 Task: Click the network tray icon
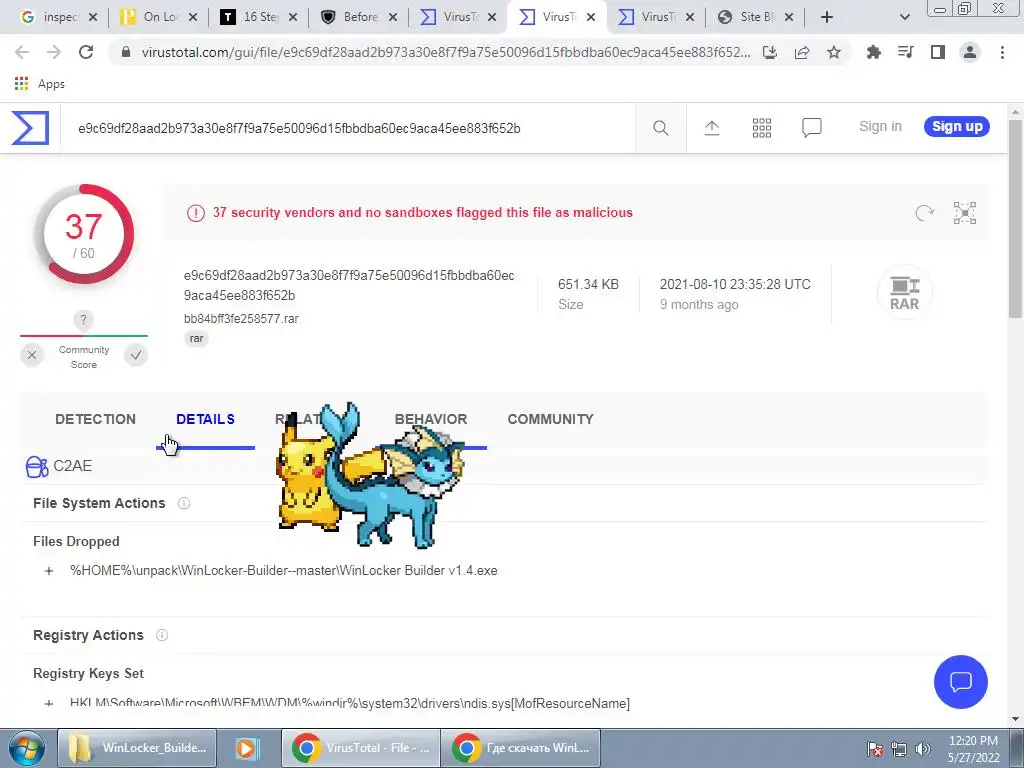pos(899,749)
